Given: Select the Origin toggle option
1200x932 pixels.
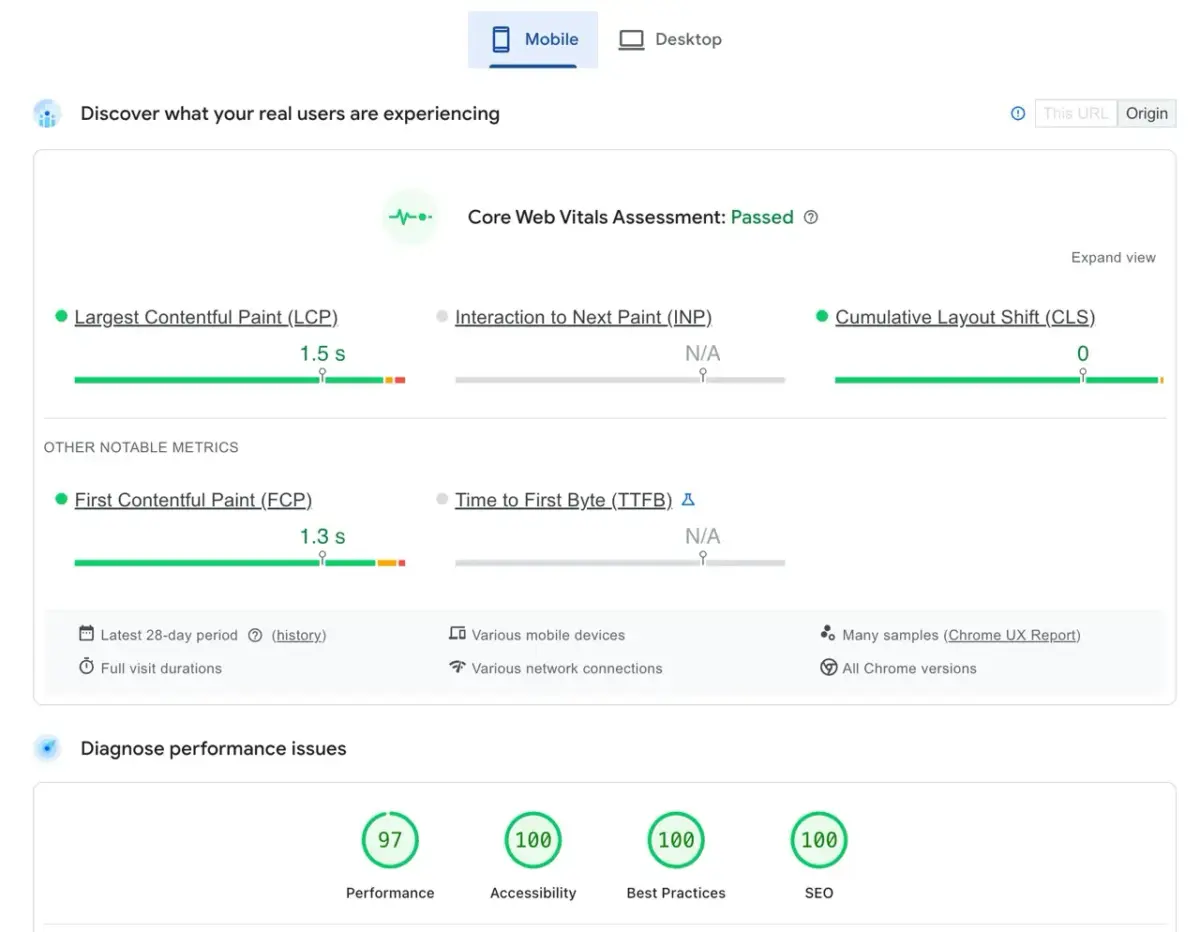Looking at the screenshot, I should [1146, 113].
